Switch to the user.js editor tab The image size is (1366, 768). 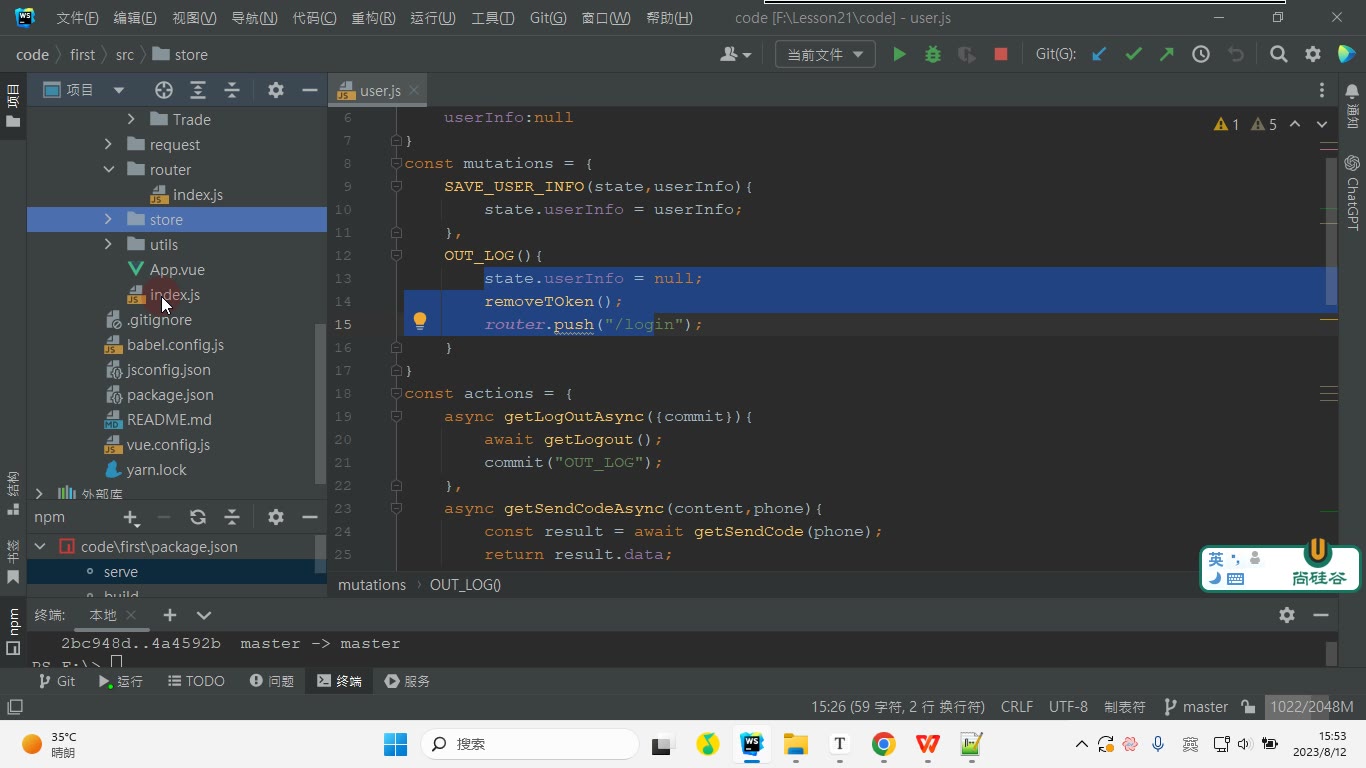(x=380, y=90)
